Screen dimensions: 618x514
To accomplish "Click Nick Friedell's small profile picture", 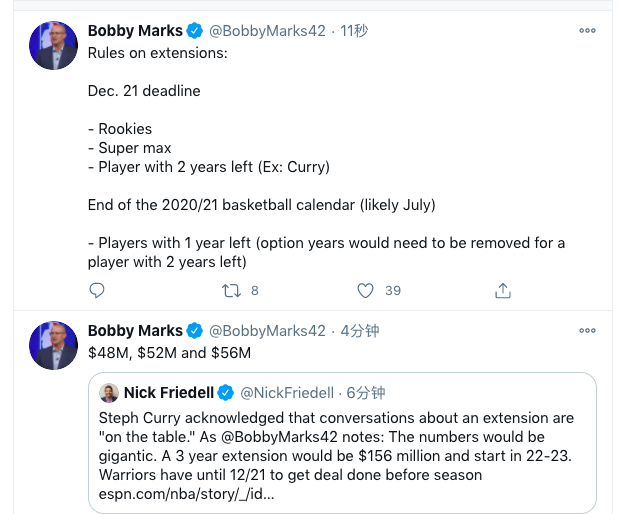I will (109, 393).
